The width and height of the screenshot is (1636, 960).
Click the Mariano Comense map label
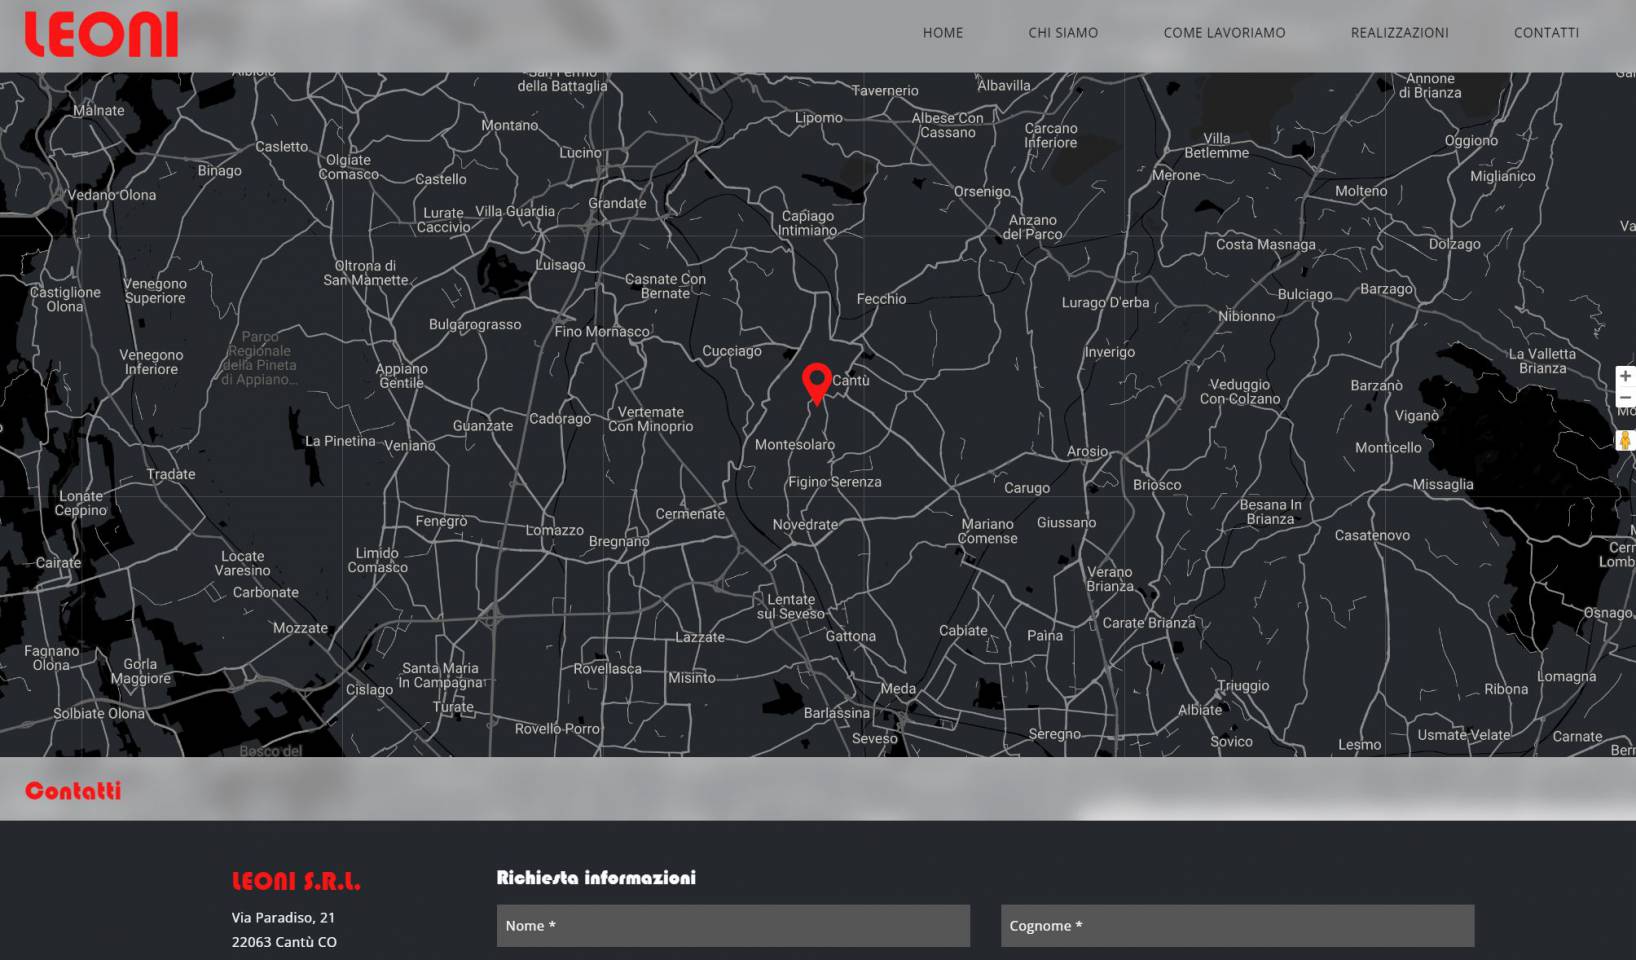pos(988,531)
